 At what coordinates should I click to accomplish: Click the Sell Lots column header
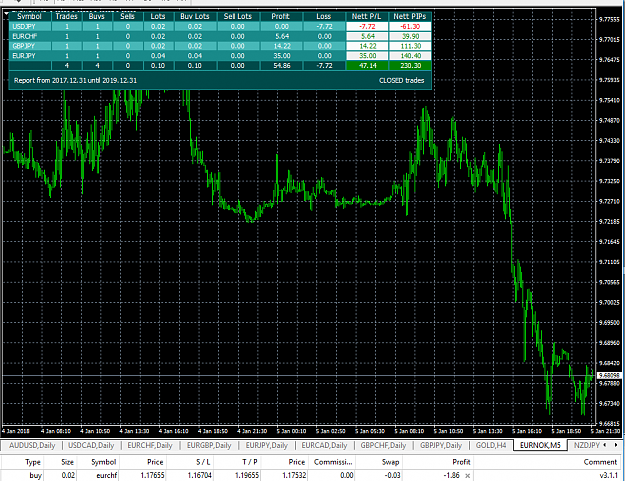[x=238, y=16]
